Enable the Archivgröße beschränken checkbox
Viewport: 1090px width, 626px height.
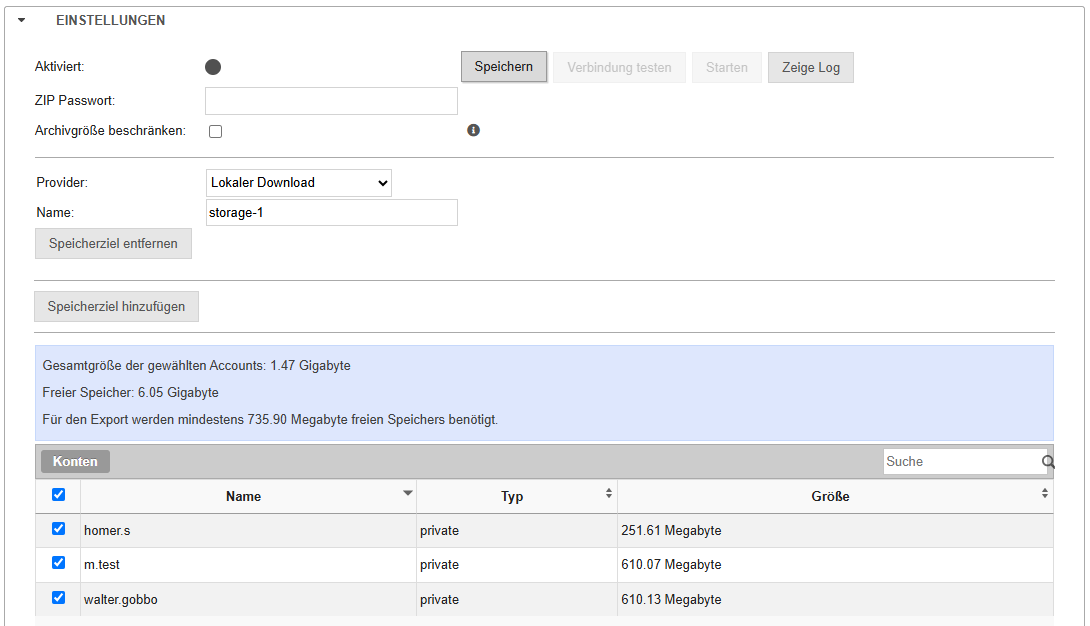pos(215,131)
